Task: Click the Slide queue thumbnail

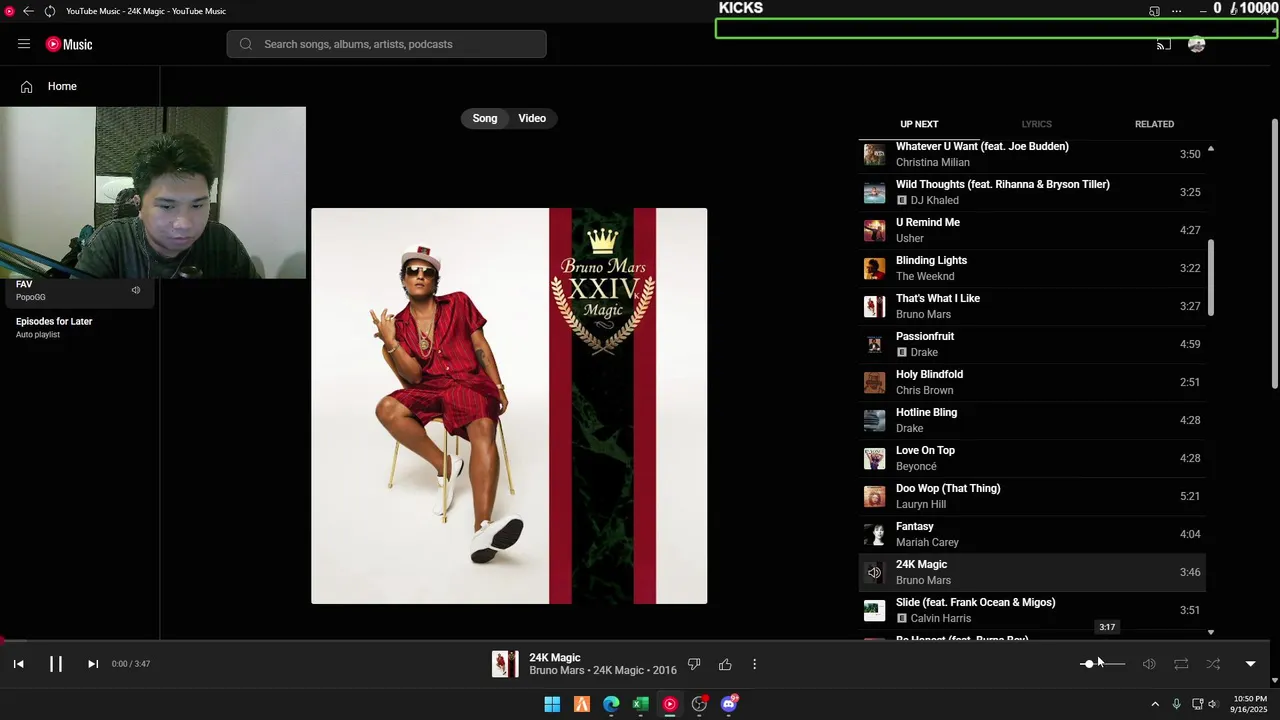Action: pos(874,610)
